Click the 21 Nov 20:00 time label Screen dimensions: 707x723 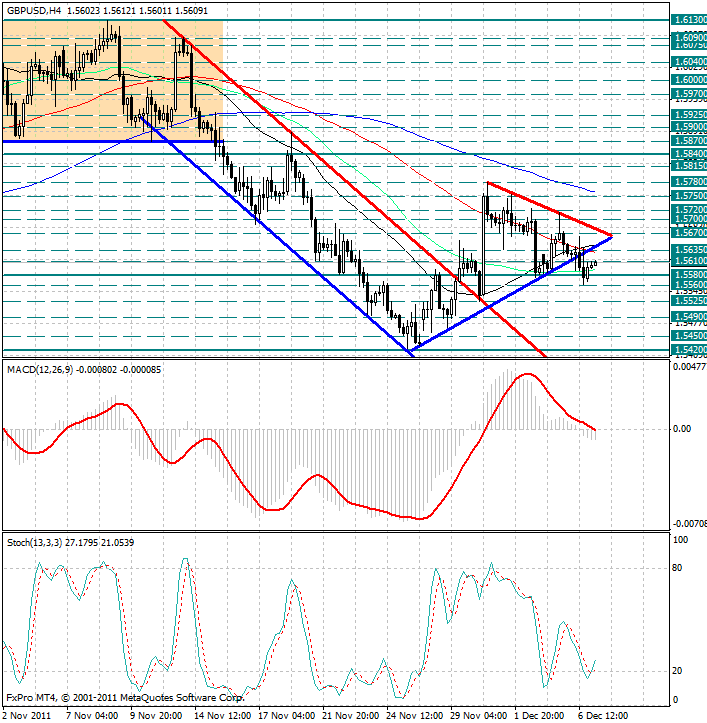[x=351, y=716]
